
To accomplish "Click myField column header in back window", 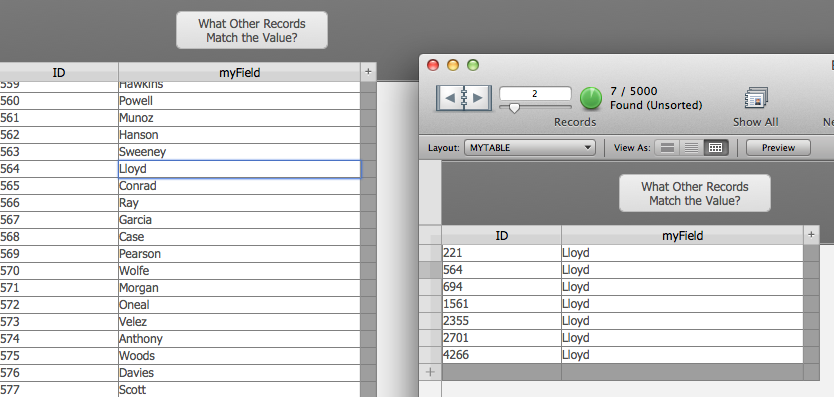I will tap(239, 72).
